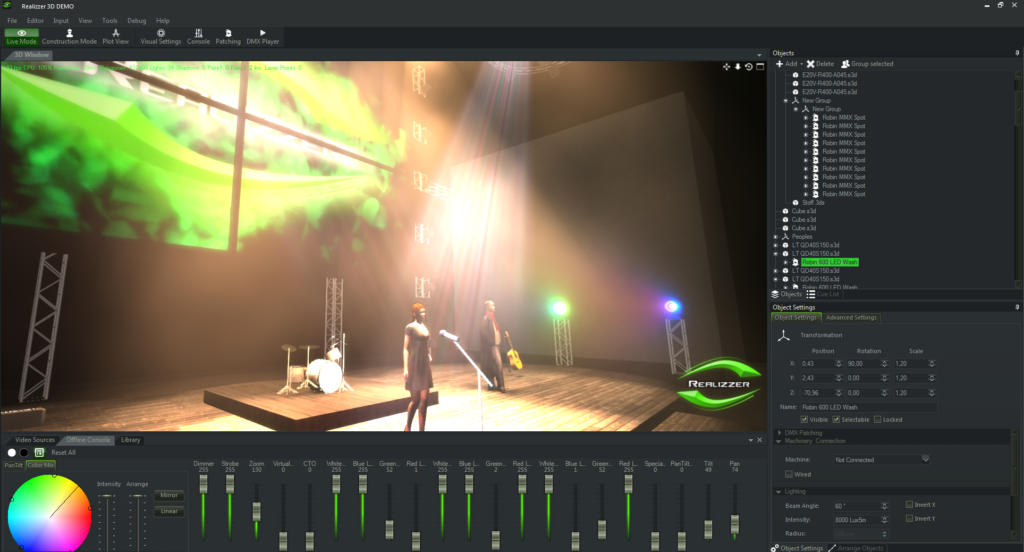Viewport: 1024px width, 552px height.
Task: Open the Patching tool
Action: (x=228, y=37)
